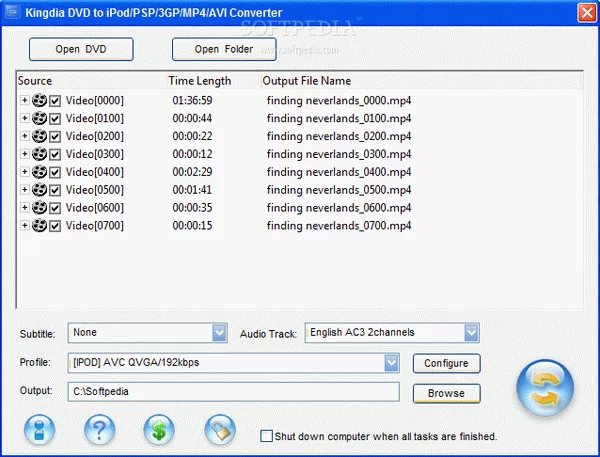Viewport: 600px width, 457px height.
Task: Click the Open Folder button
Action: 224,49
